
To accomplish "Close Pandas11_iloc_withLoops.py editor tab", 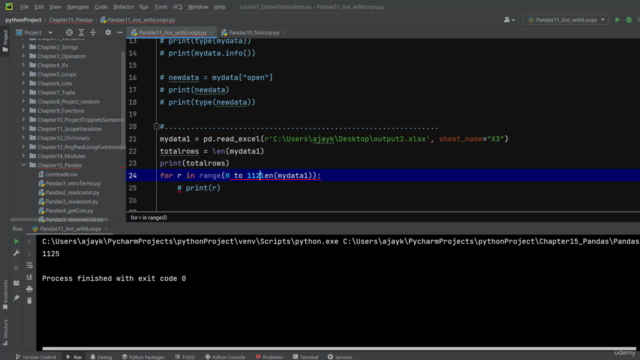I will (x=212, y=32).
